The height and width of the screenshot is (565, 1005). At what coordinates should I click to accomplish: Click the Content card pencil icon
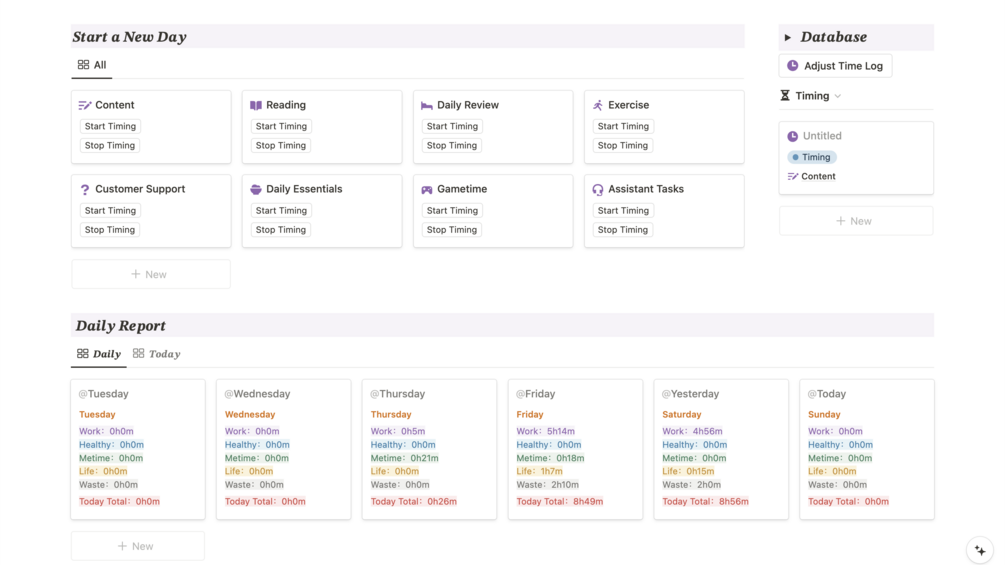85,105
